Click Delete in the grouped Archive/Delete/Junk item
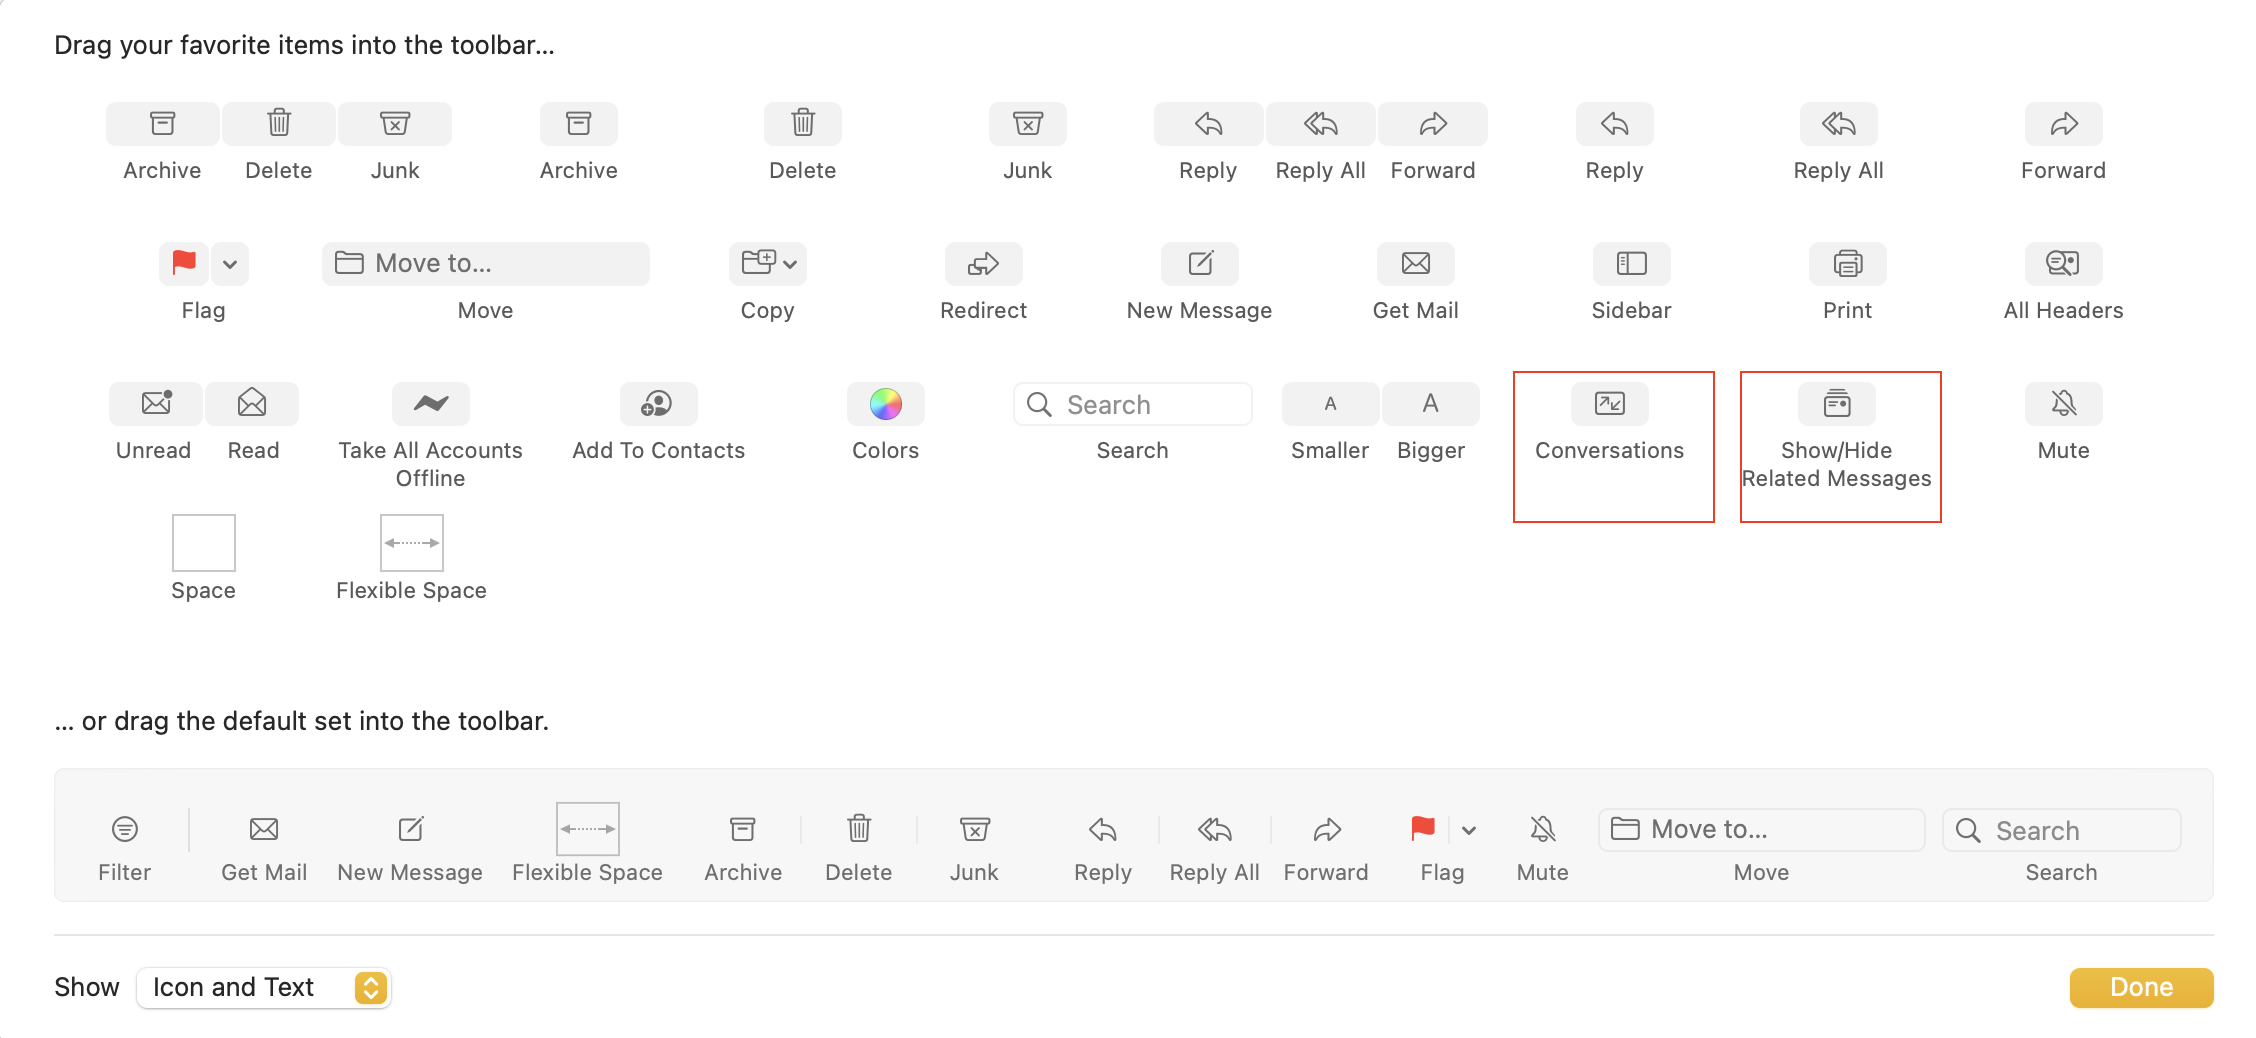The image size is (2256, 1038). point(279,124)
